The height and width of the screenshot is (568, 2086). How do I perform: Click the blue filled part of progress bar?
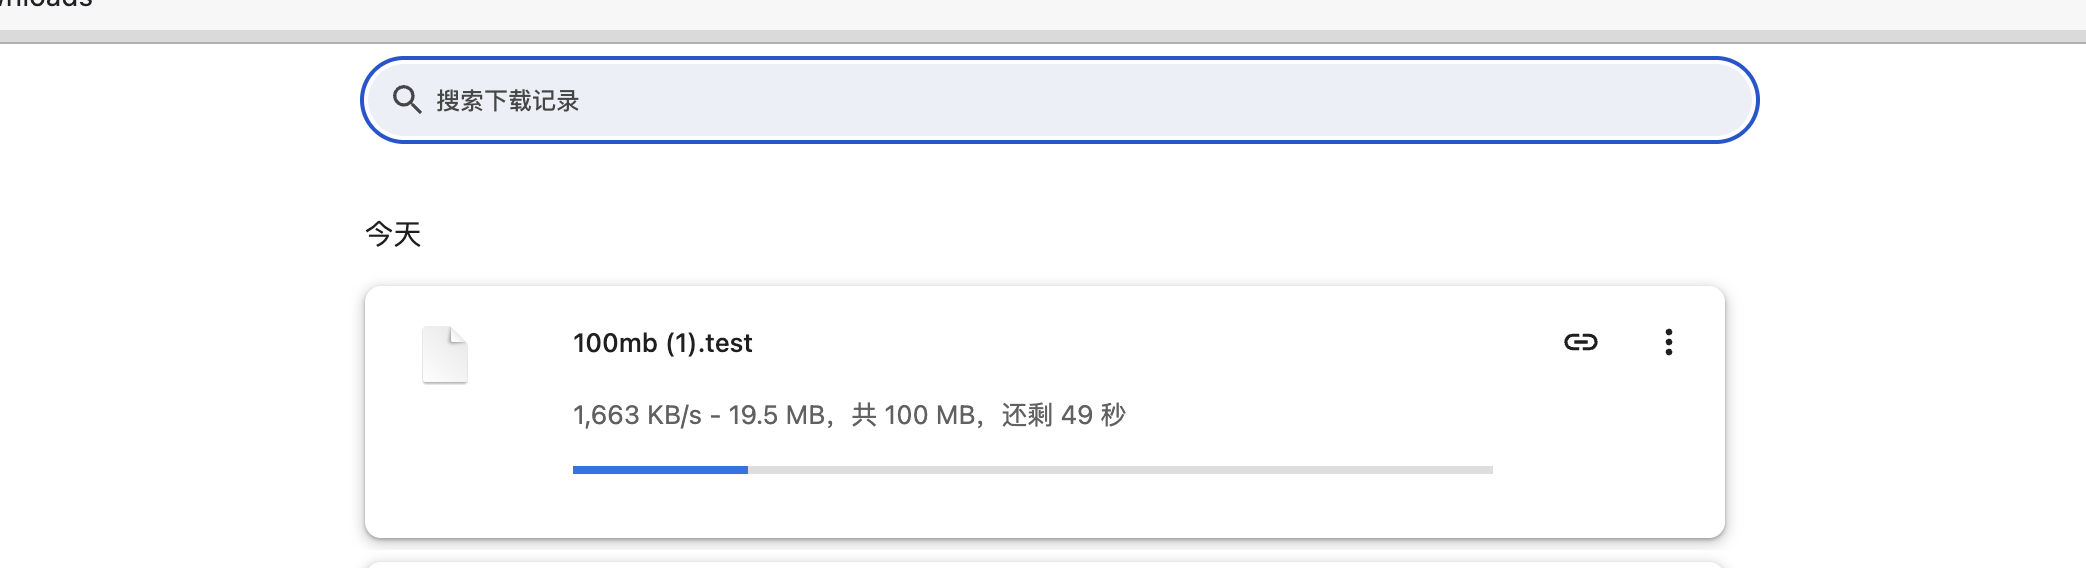pyautogui.click(x=660, y=469)
